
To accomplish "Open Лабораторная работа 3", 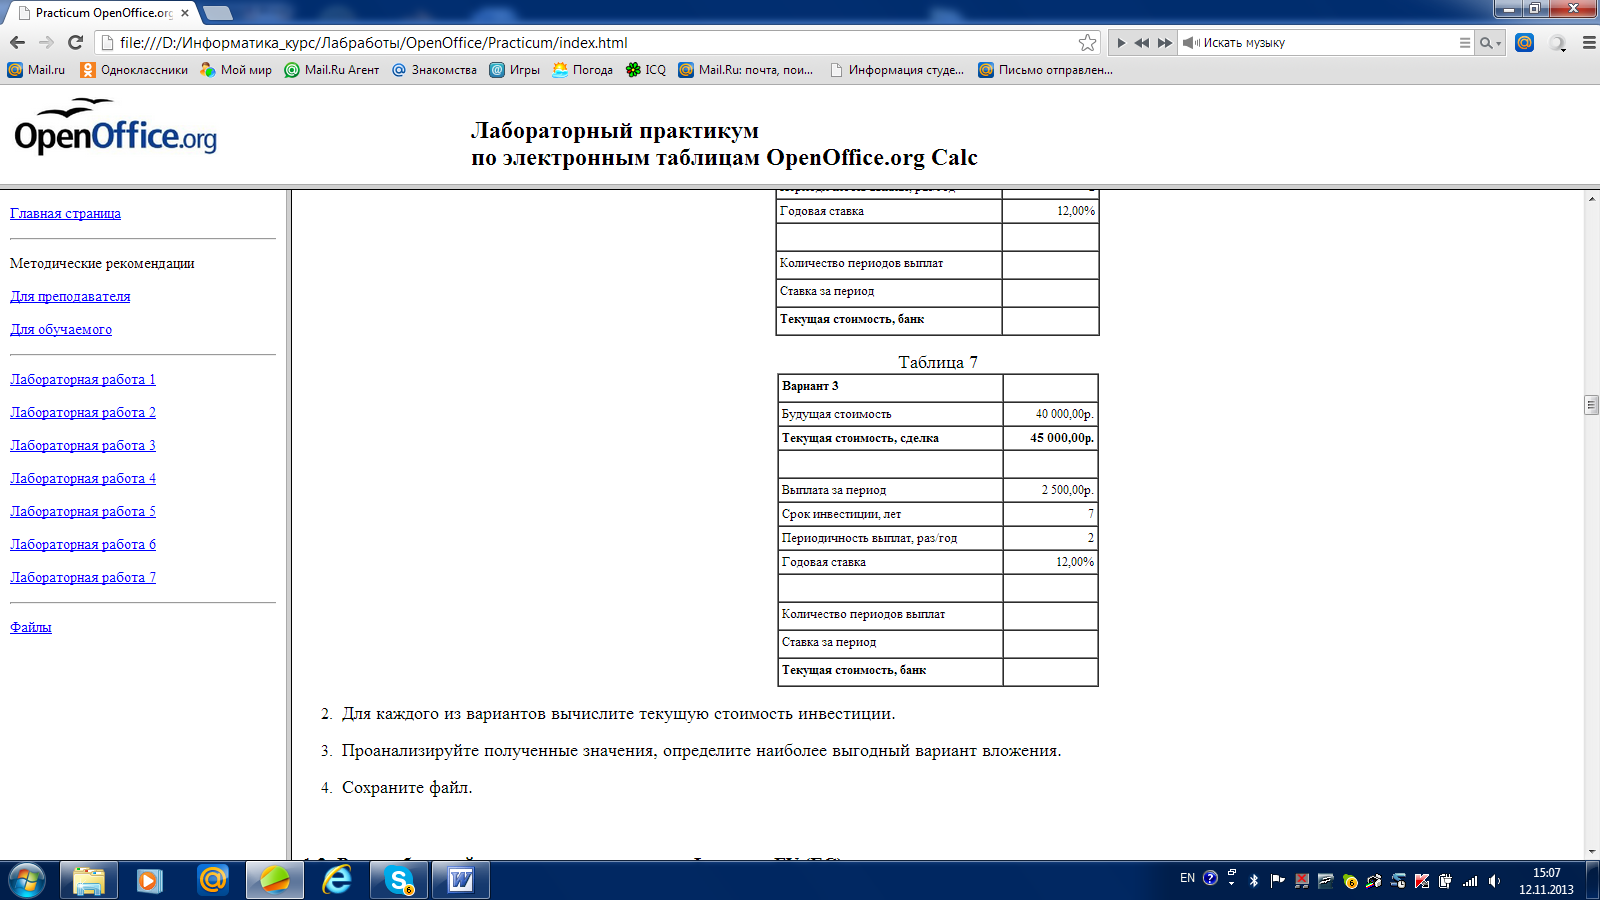I will pos(83,445).
